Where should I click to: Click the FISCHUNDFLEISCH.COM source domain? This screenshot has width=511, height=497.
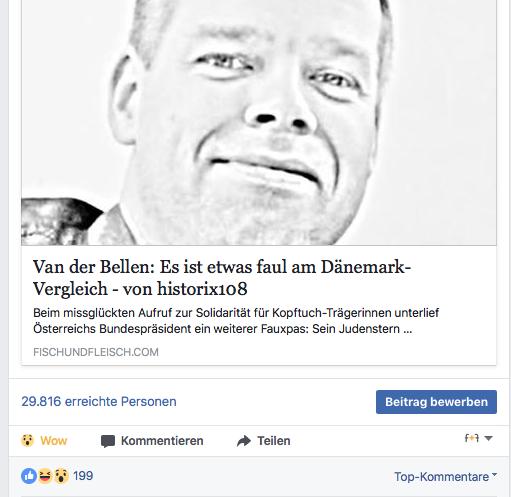point(96,352)
